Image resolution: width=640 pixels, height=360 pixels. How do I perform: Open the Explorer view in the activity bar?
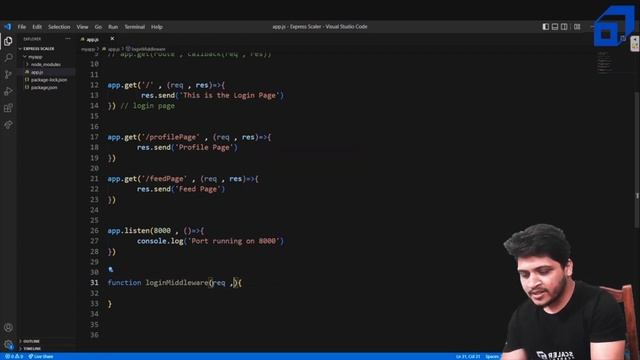coord(8,41)
